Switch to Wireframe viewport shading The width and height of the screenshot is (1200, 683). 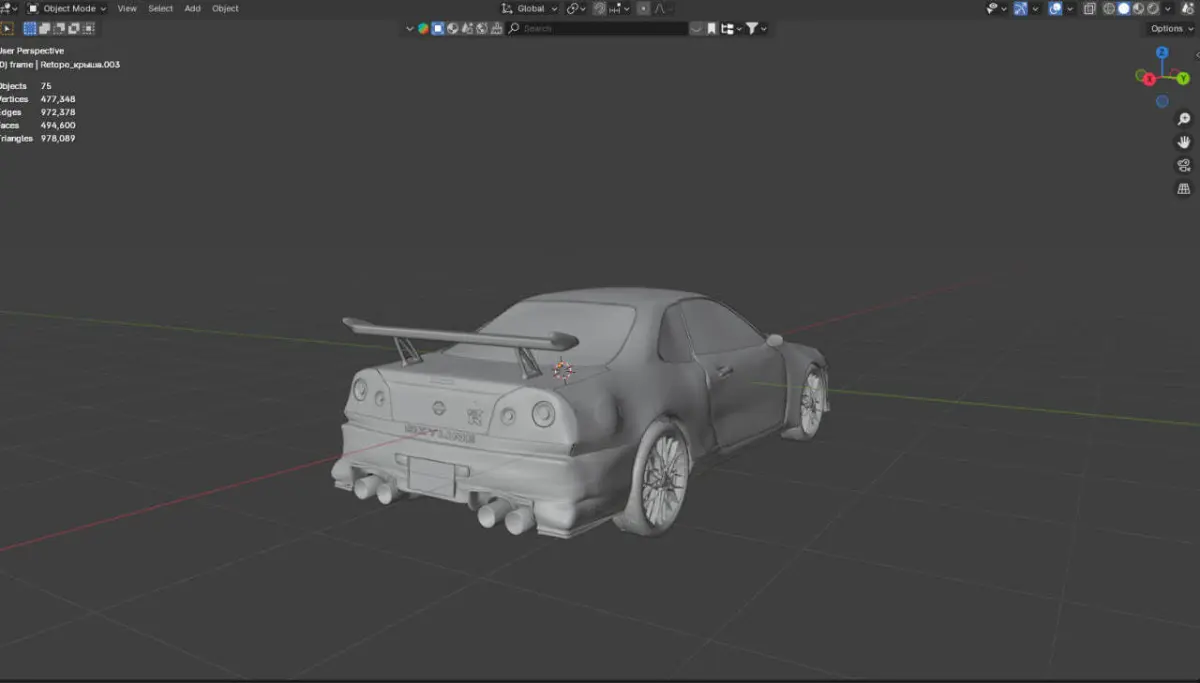pos(1109,9)
